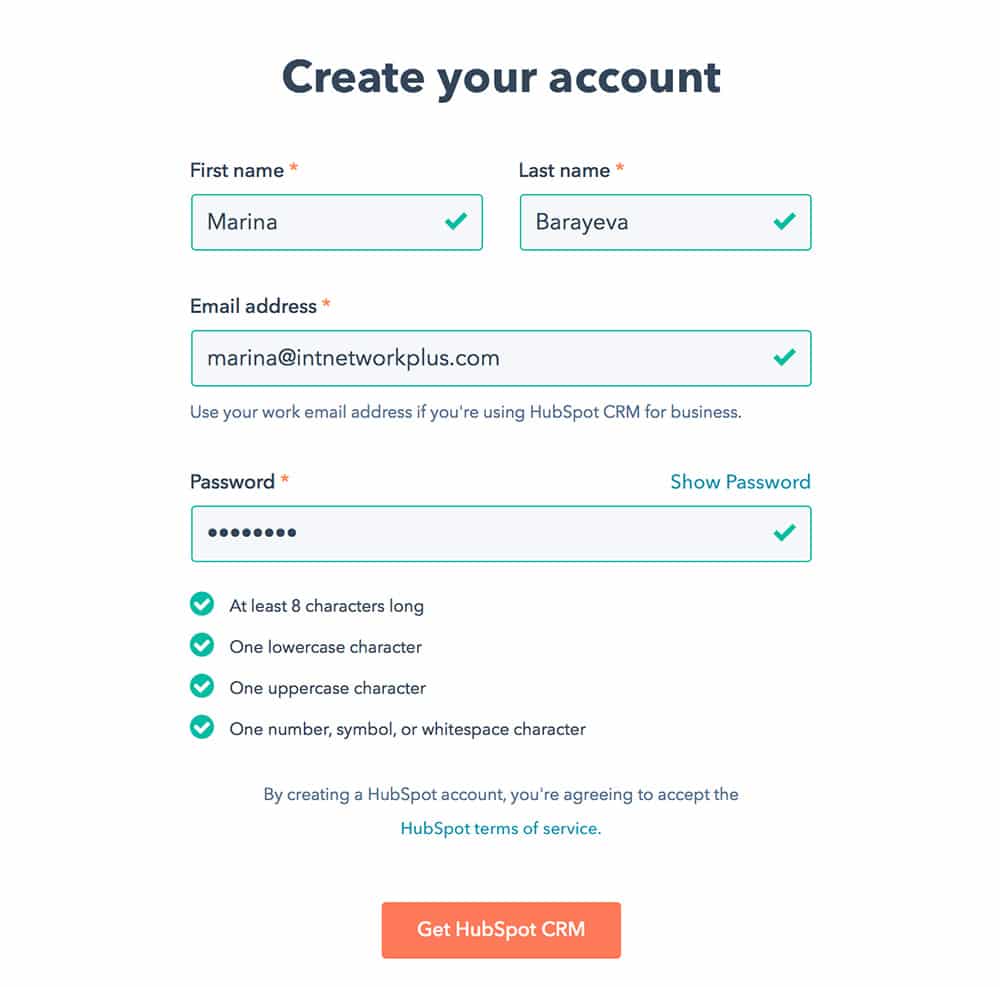Click the required asterisk next to Password
Screen dimensions: 1000x987
click(284, 479)
